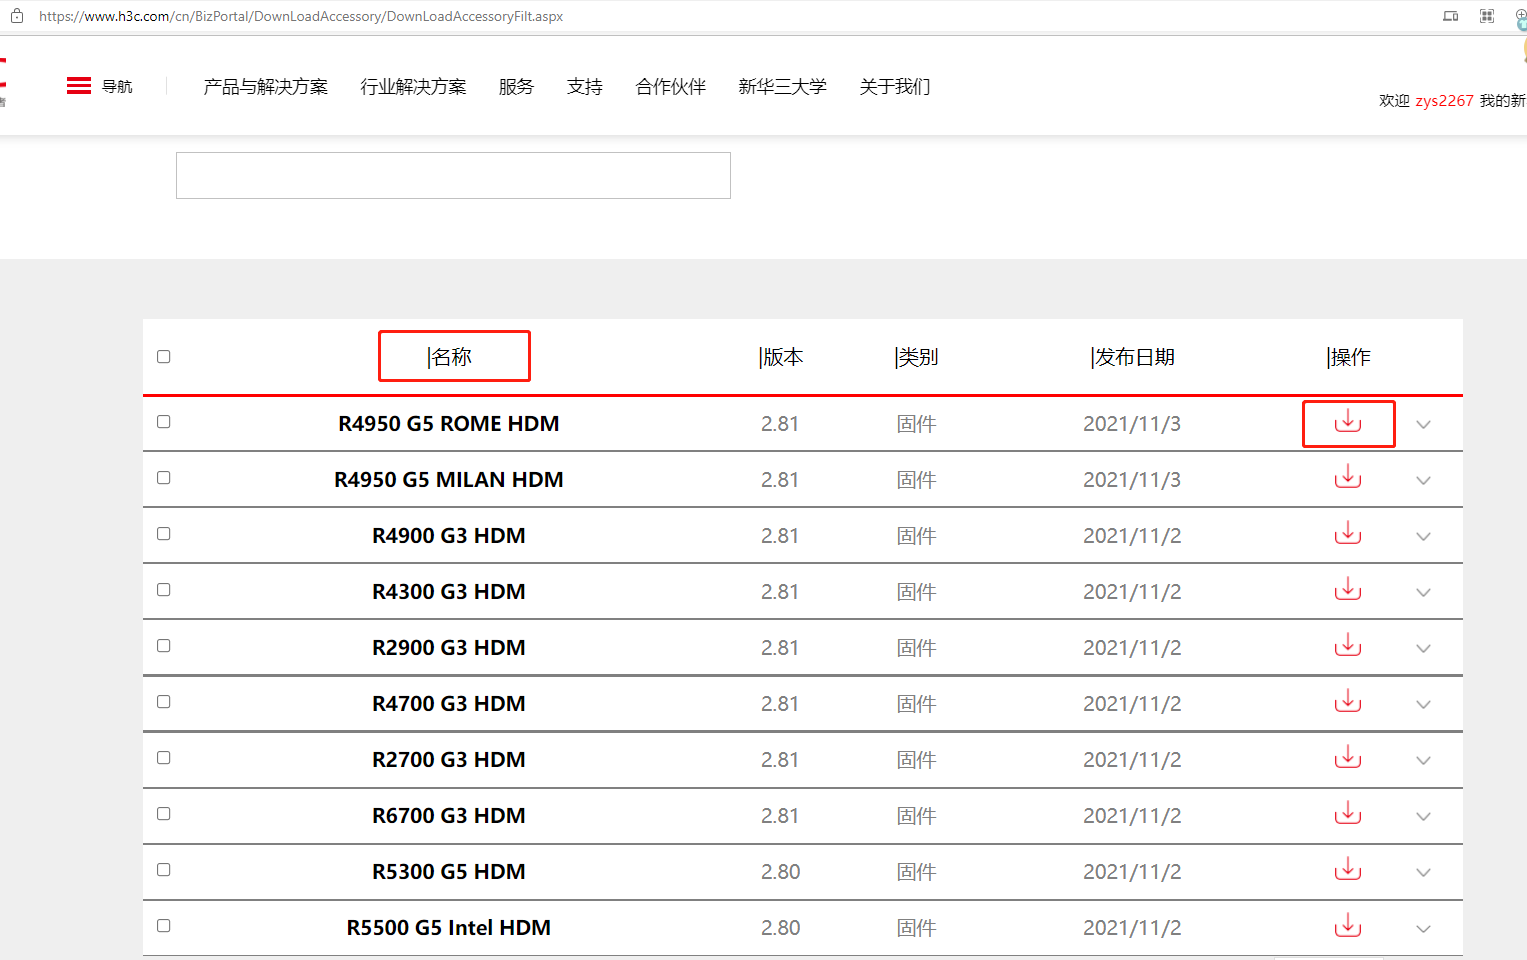Click the zys2267 username link
Screen dimensions: 1527x960
pos(1444,101)
